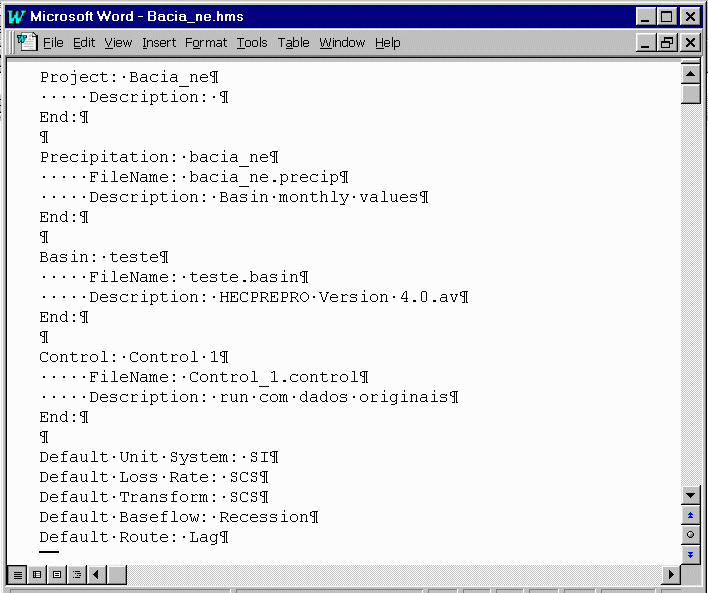Screen dimensions: 708x593
Task: Maximize the Microsoft Word application window
Action: [x=666, y=17]
